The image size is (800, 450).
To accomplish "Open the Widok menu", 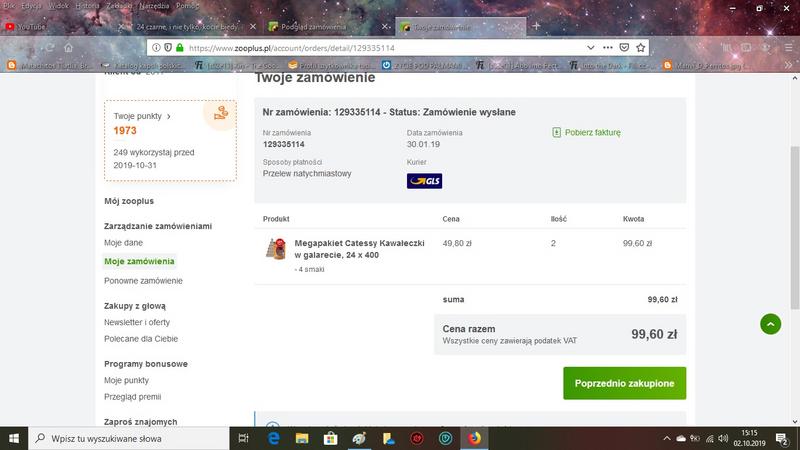I will tap(58, 6).
